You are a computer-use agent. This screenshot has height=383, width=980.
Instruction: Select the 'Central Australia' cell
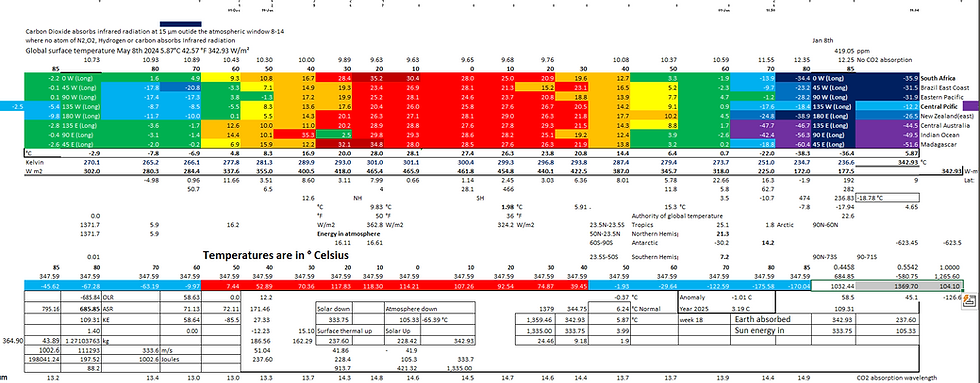[943, 126]
